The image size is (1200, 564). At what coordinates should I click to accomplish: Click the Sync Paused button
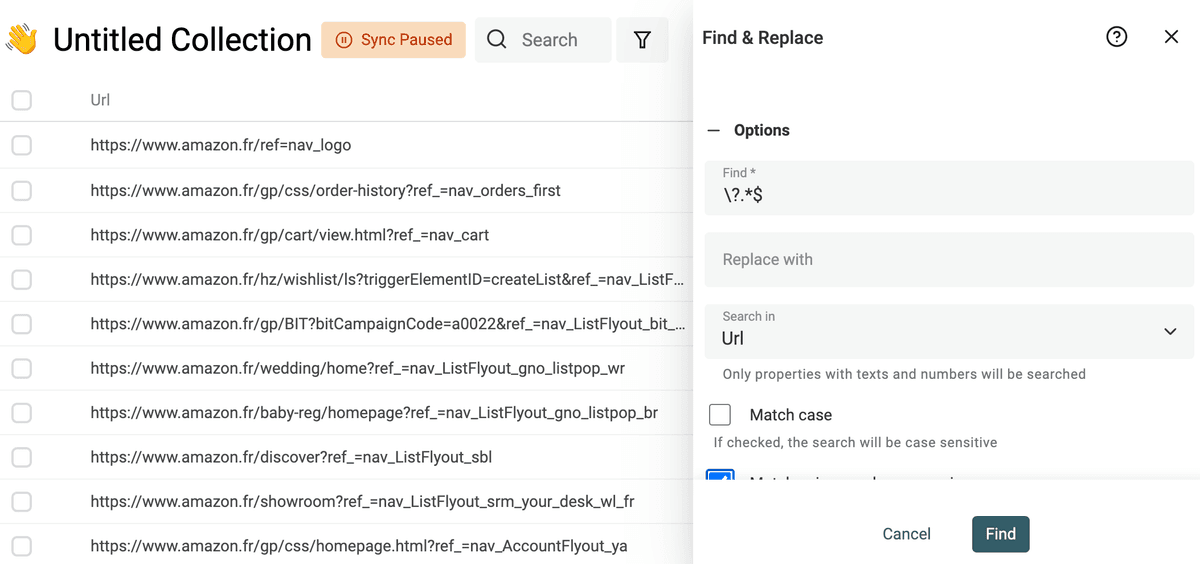393,40
